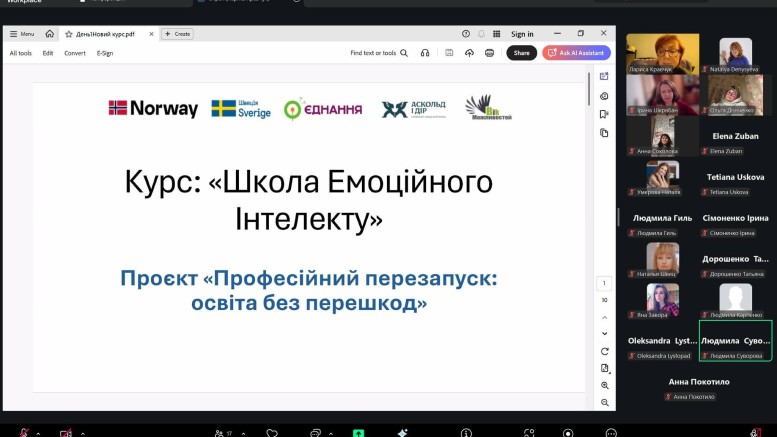Go to the Acrobat Home icon

click(x=50, y=34)
